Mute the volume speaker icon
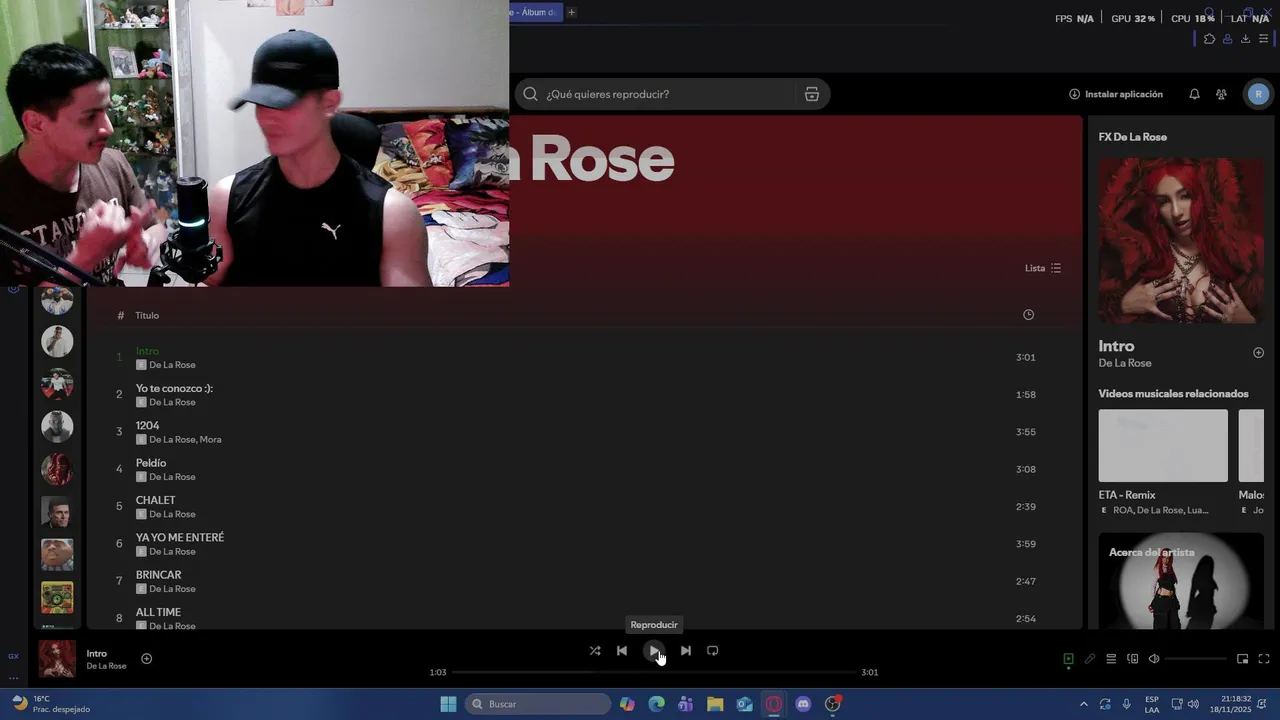The height and width of the screenshot is (720, 1280). coord(1154,659)
